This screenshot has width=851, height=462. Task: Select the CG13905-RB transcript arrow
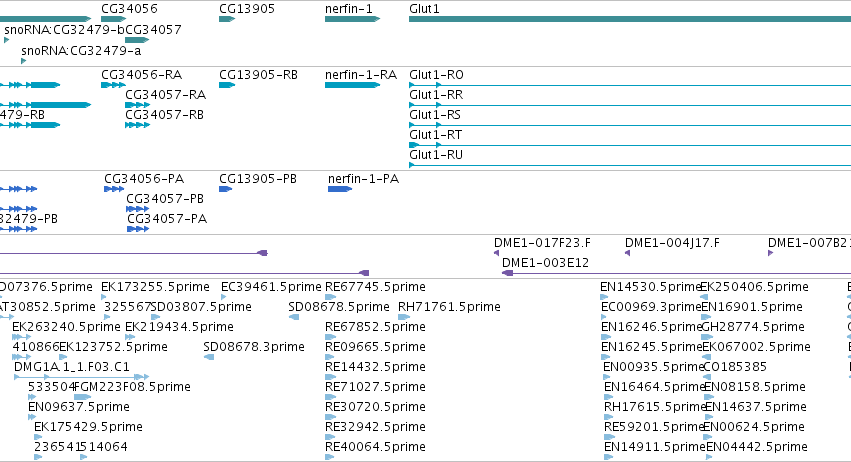click(227, 85)
